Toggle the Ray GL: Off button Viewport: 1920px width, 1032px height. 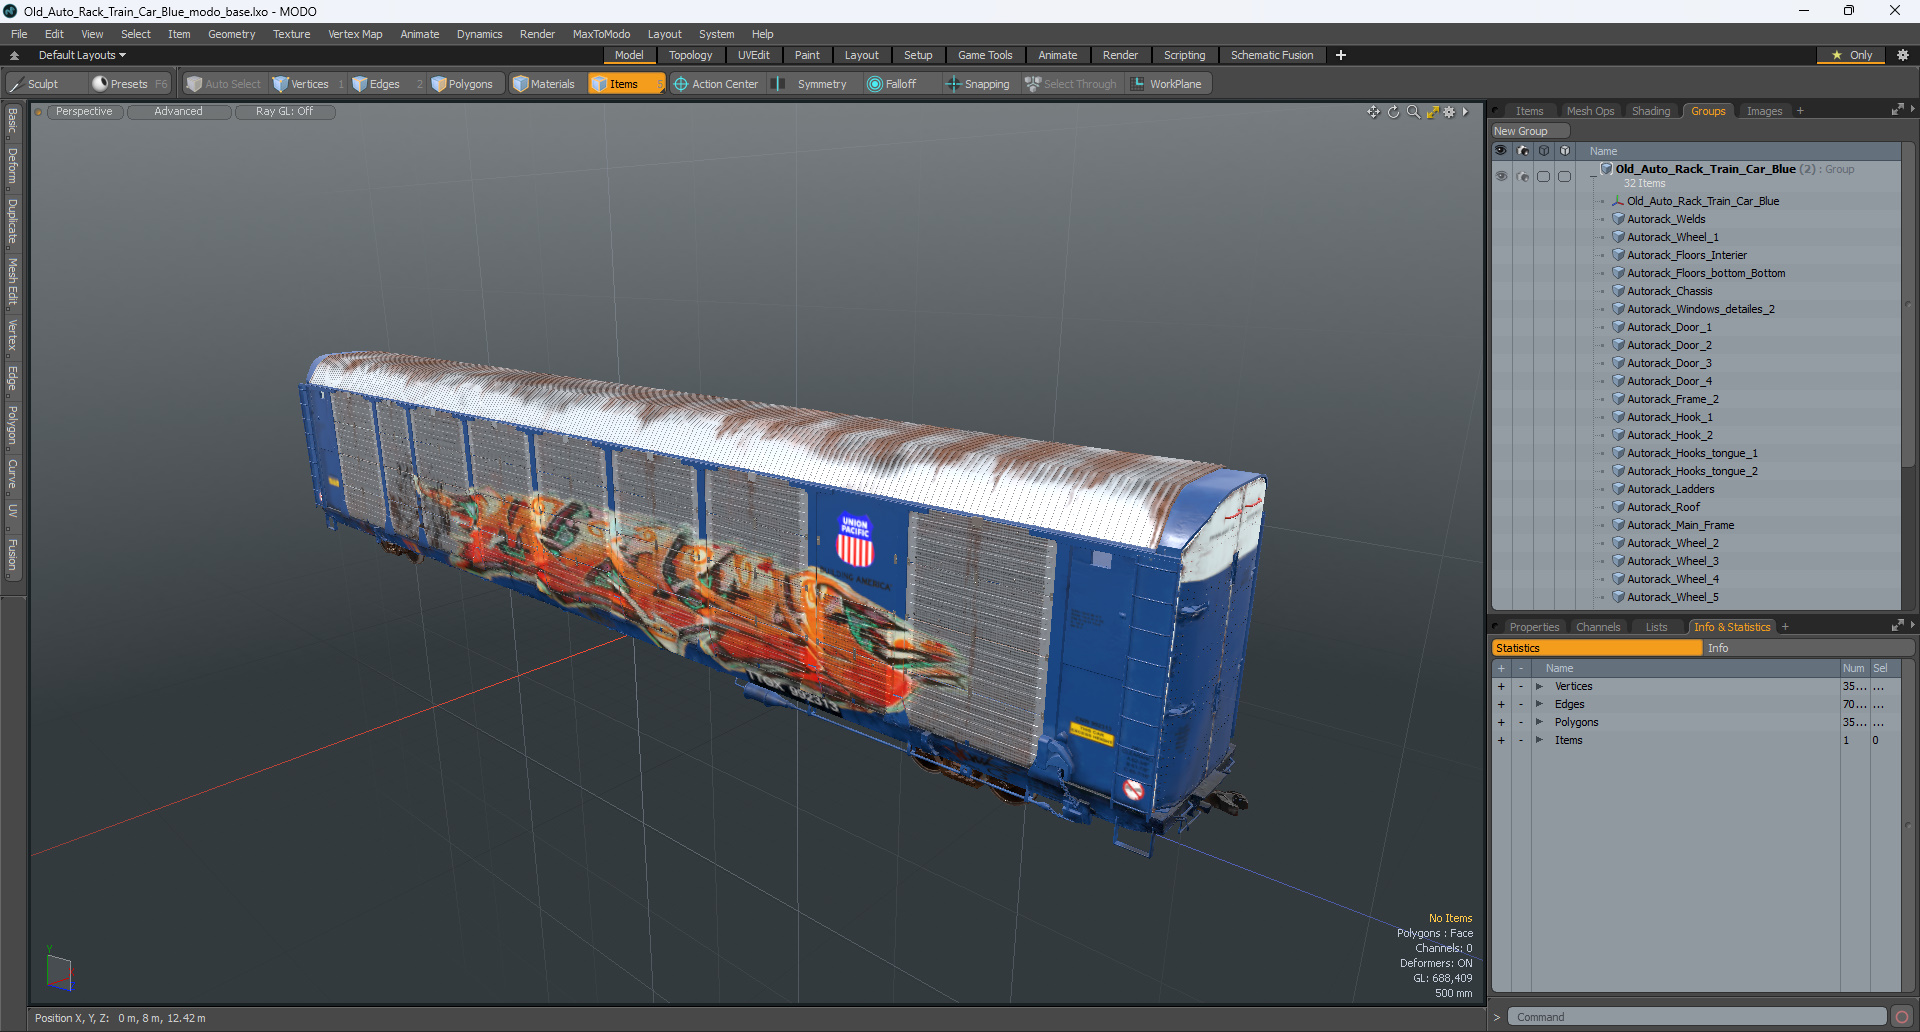(284, 112)
